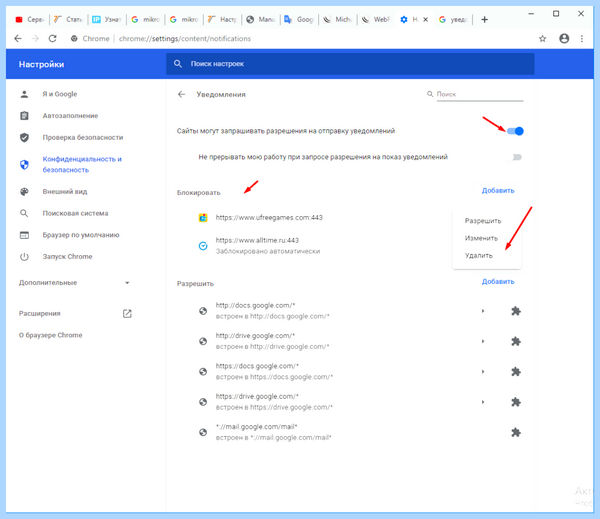Toggle the quieter notification requests switch
600x519 pixels.
tap(515, 157)
